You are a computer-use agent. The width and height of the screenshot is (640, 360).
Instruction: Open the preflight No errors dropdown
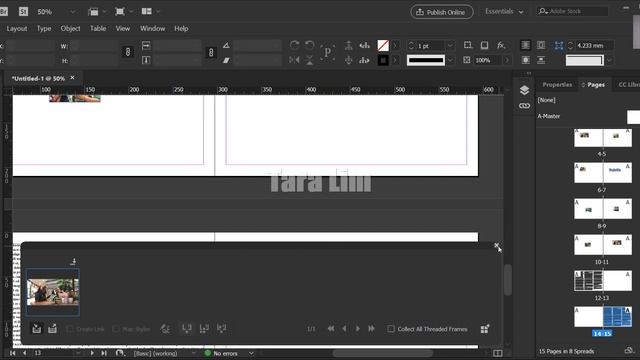click(x=251, y=353)
